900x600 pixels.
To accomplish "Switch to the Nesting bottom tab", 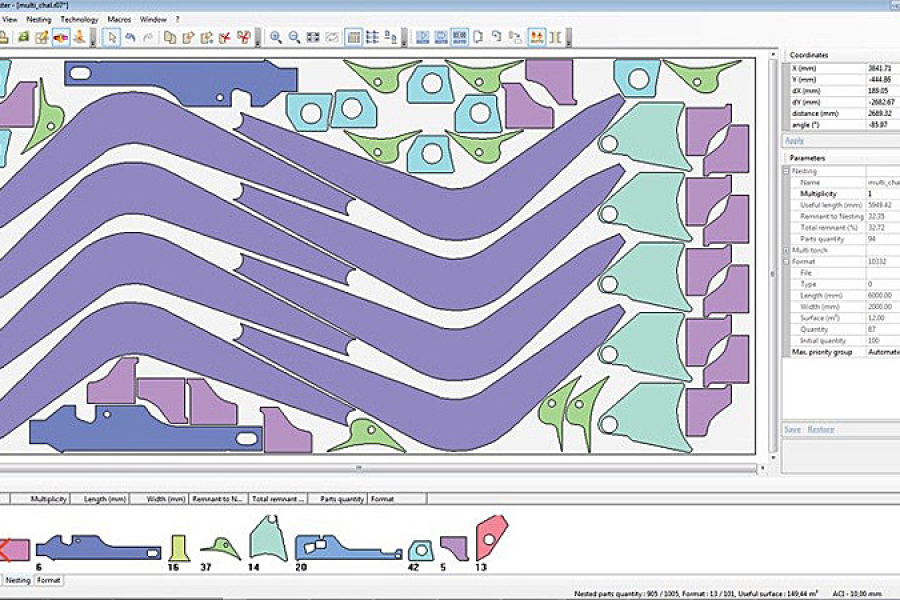I will point(18,580).
